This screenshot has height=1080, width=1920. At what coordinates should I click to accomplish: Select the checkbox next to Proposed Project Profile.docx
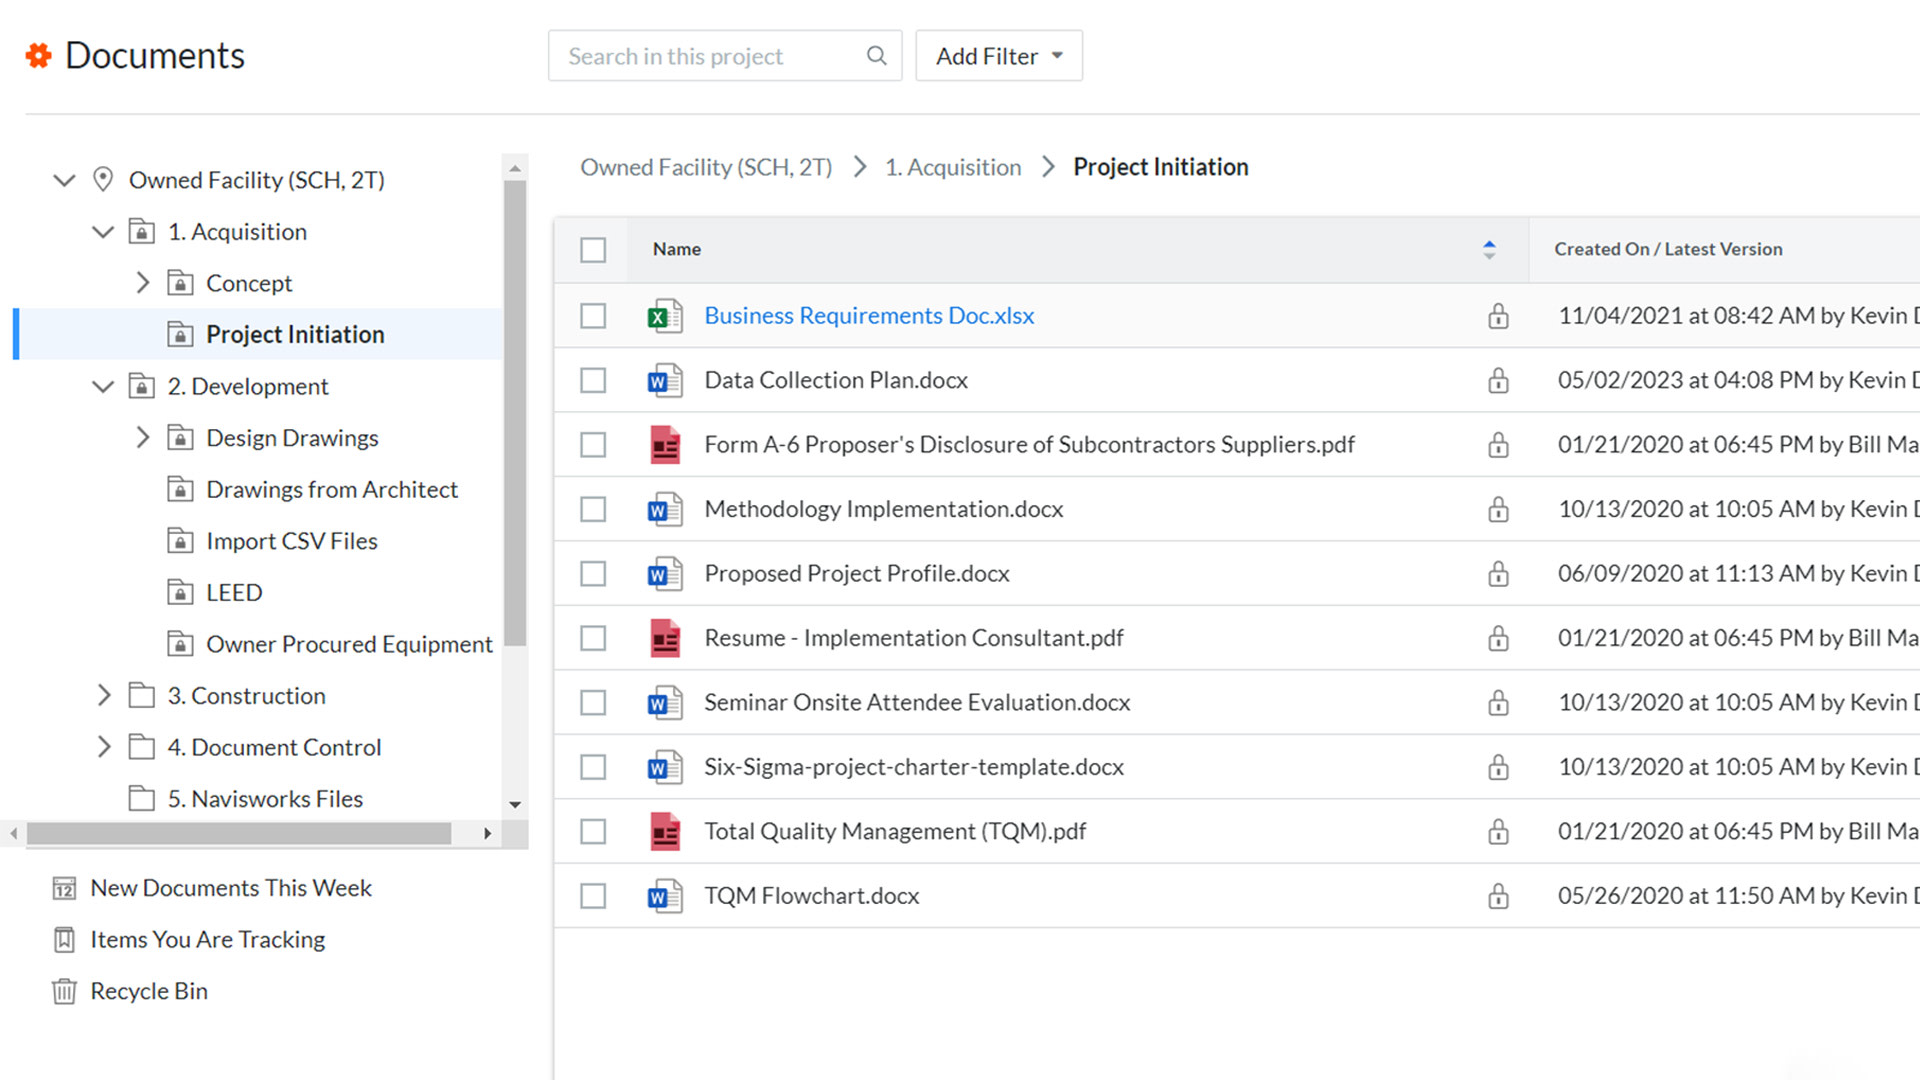click(592, 573)
